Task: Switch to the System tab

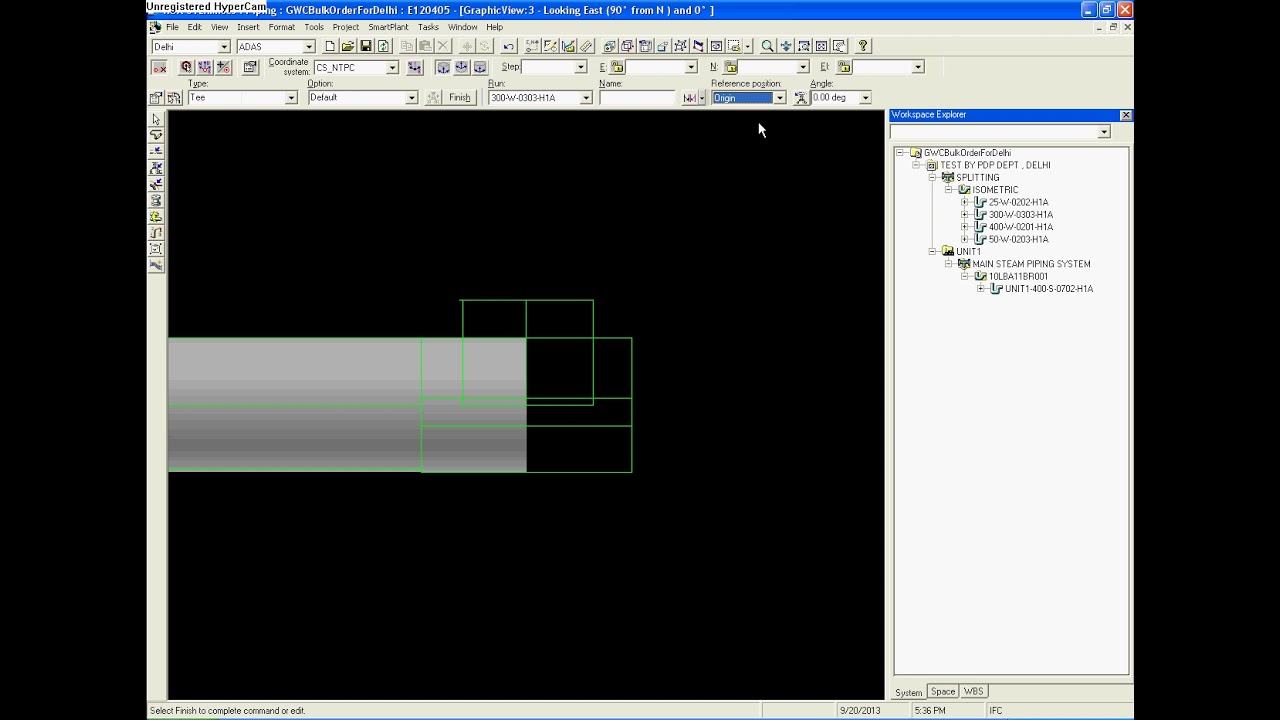Action: tap(908, 692)
